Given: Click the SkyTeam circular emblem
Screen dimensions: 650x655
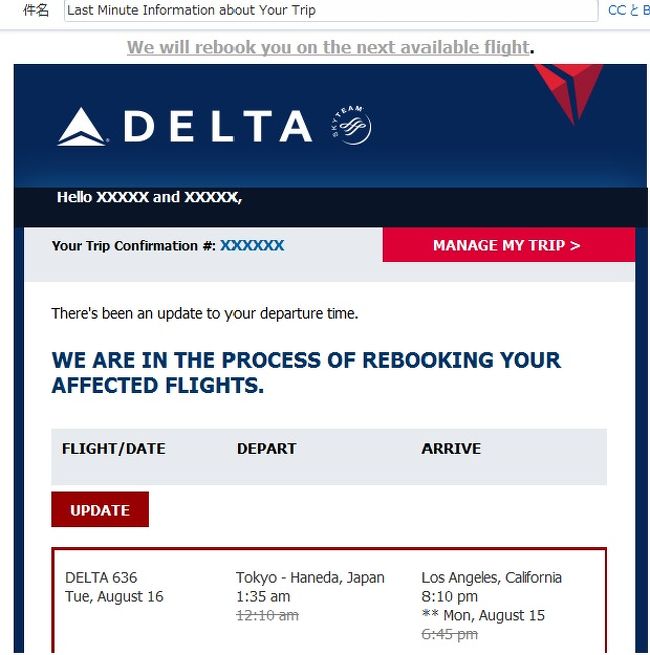Looking at the screenshot, I should [351, 125].
